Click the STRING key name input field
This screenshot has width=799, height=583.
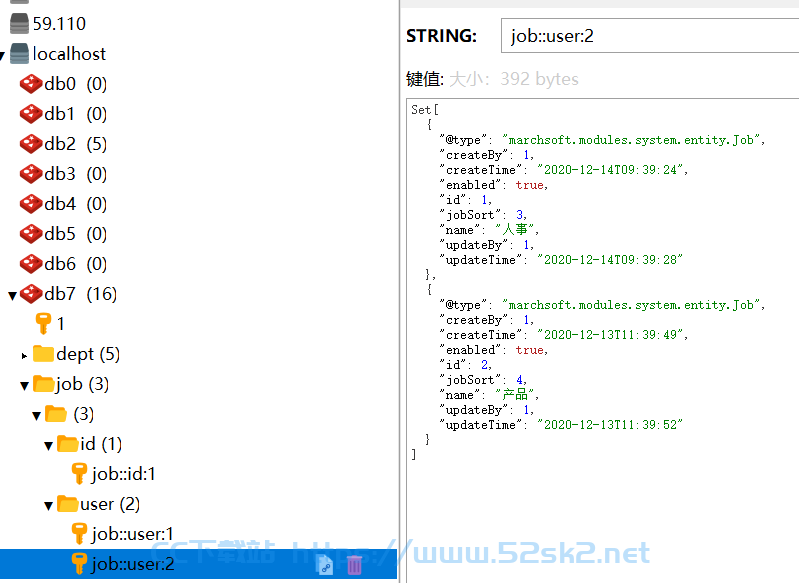(x=650, y=36)
